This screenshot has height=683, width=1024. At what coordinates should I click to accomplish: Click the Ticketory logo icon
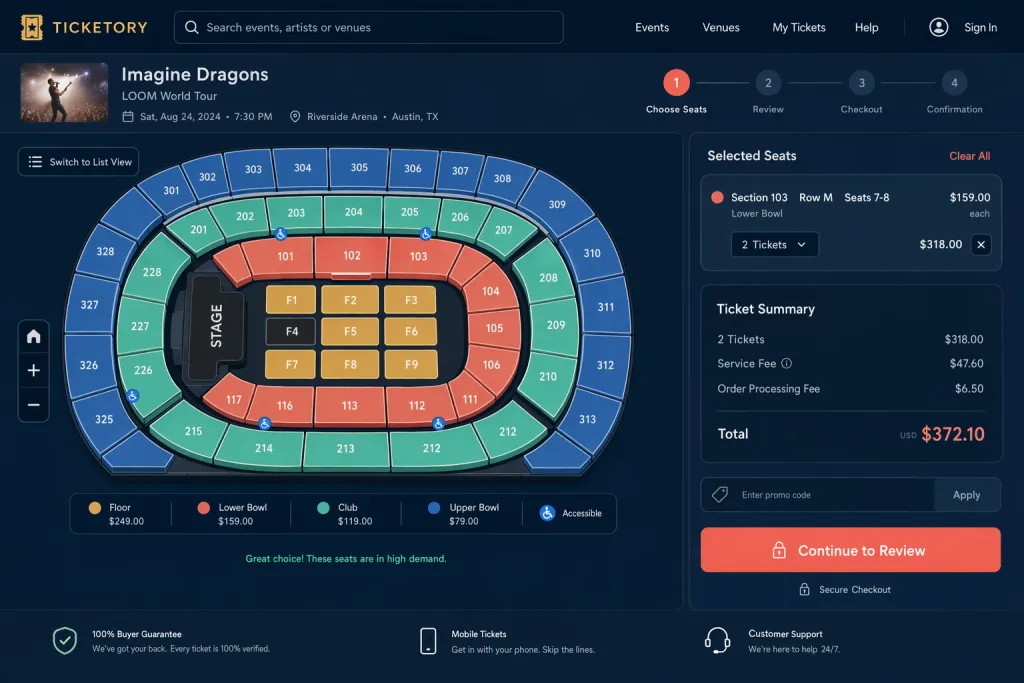click(31, 27)
